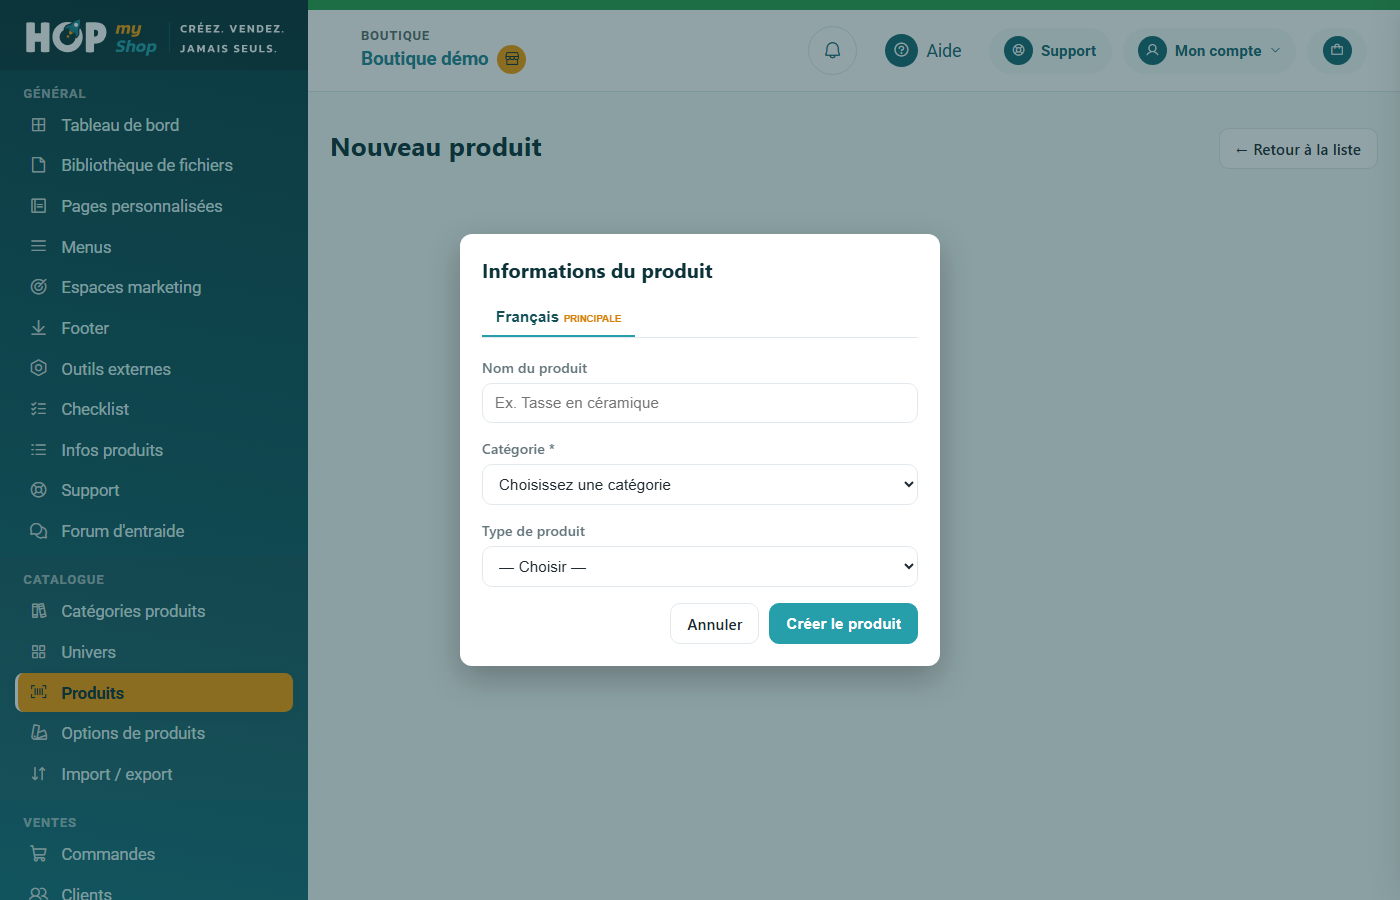
Task: Click the Outils externes hexagon icon
Action: pyautogui.click(x=39, y=368)
